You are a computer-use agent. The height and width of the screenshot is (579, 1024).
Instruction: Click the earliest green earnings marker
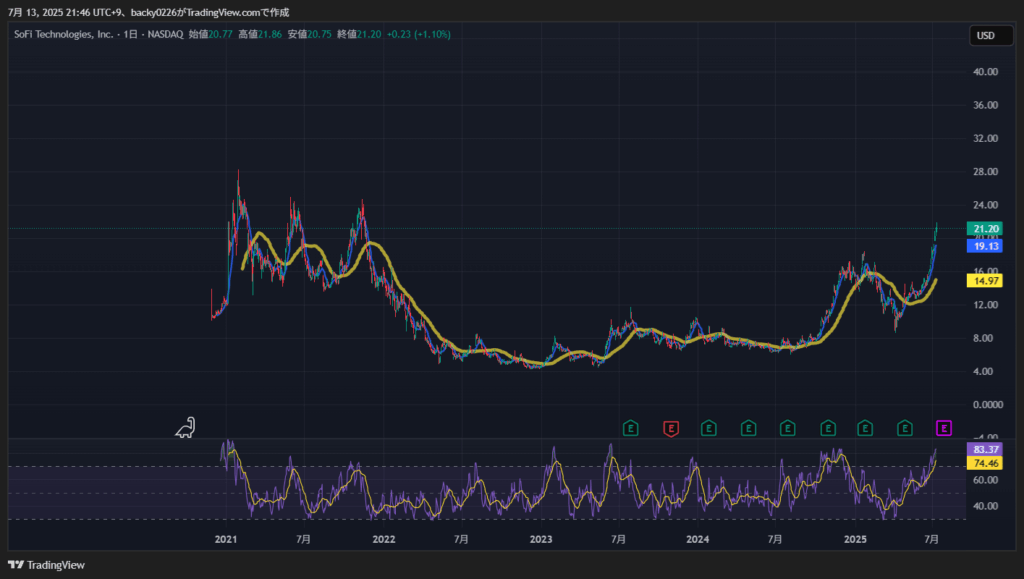pyautogui.click(x=630, y=428)
